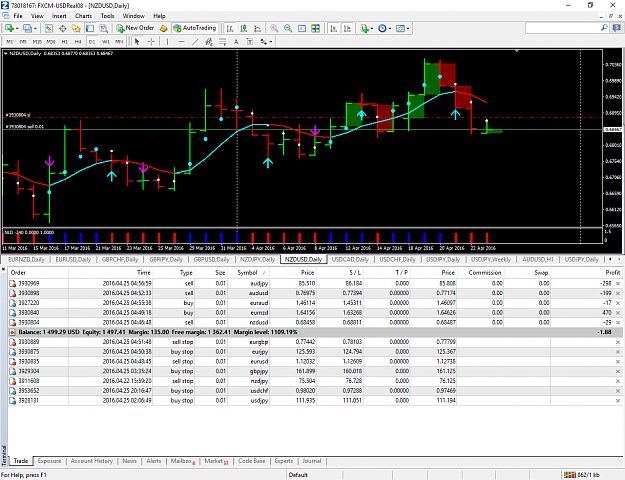Close the Terminal panel with its X

(x=4, y=270)
